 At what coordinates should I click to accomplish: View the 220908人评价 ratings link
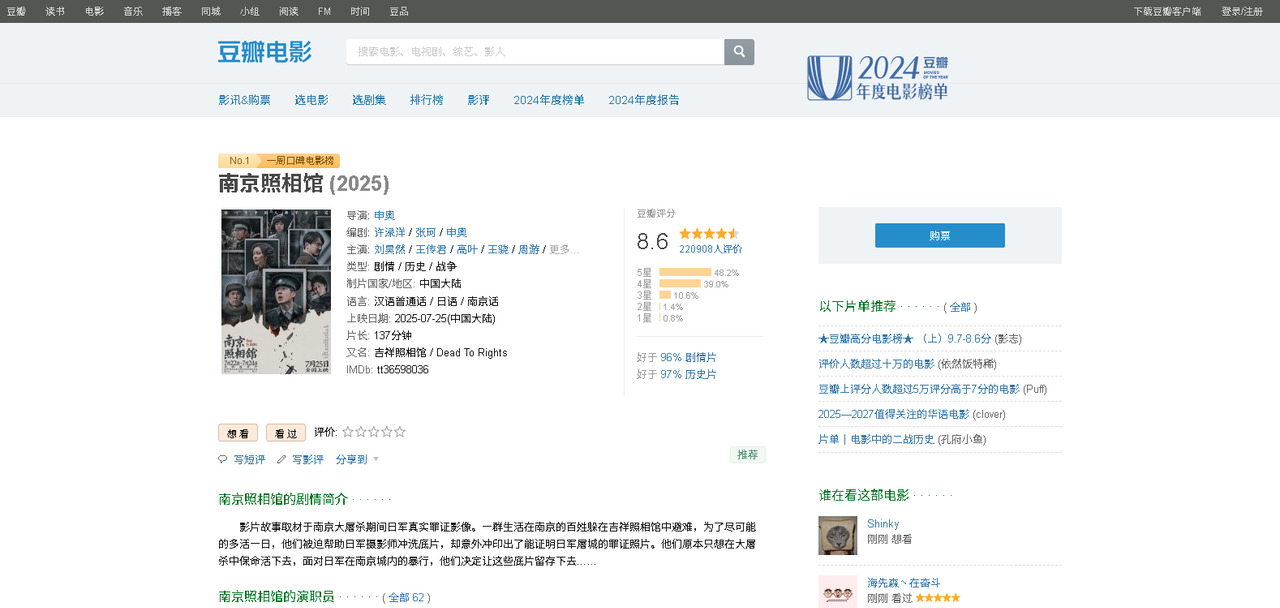coord(711,249)
